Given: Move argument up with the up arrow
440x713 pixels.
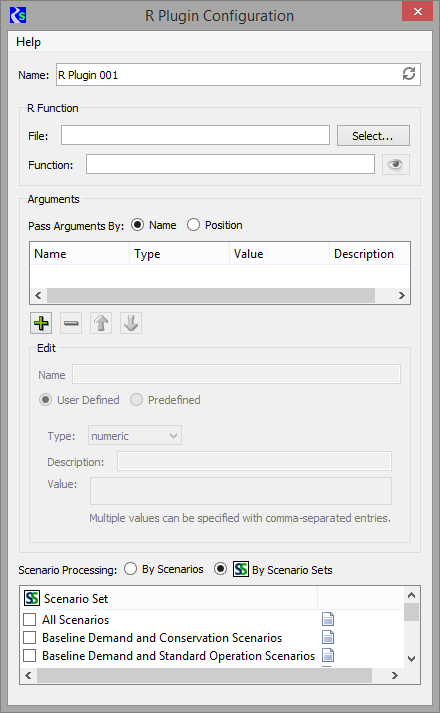Looking at the screenshot, I should (x=101, y=323).
